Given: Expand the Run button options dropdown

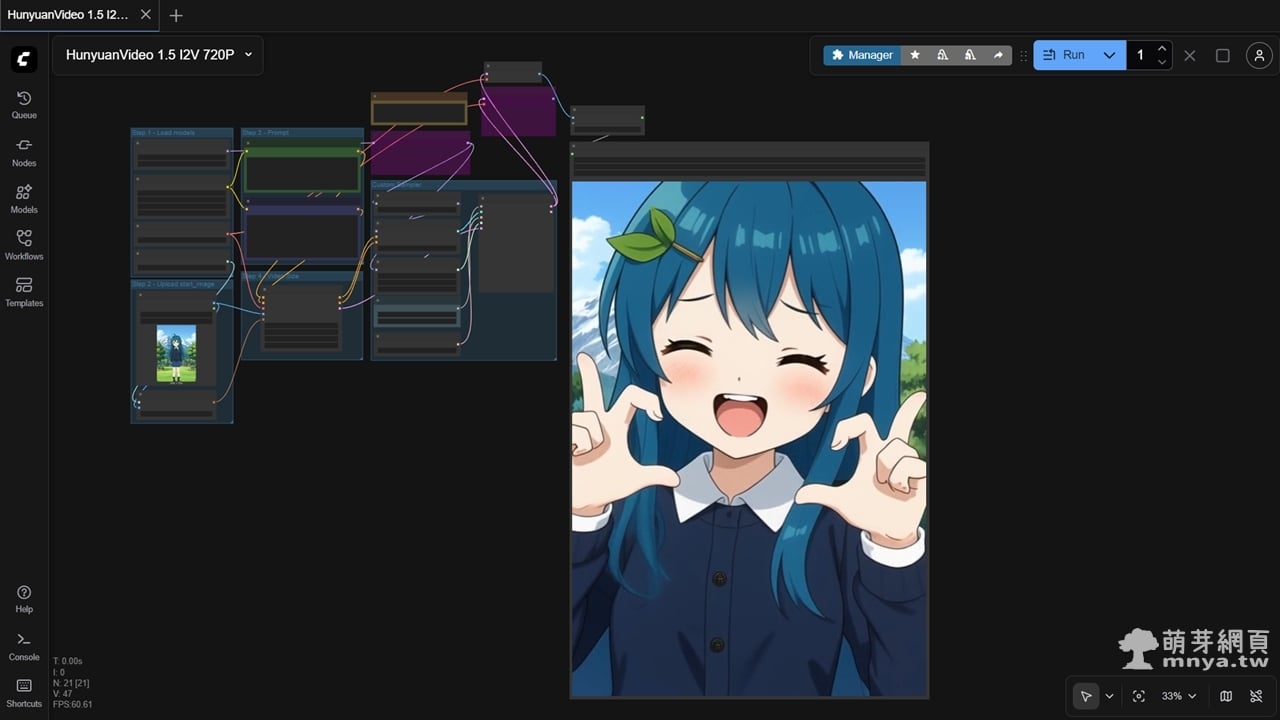Looking at the screenshot, I should 1109,55.
